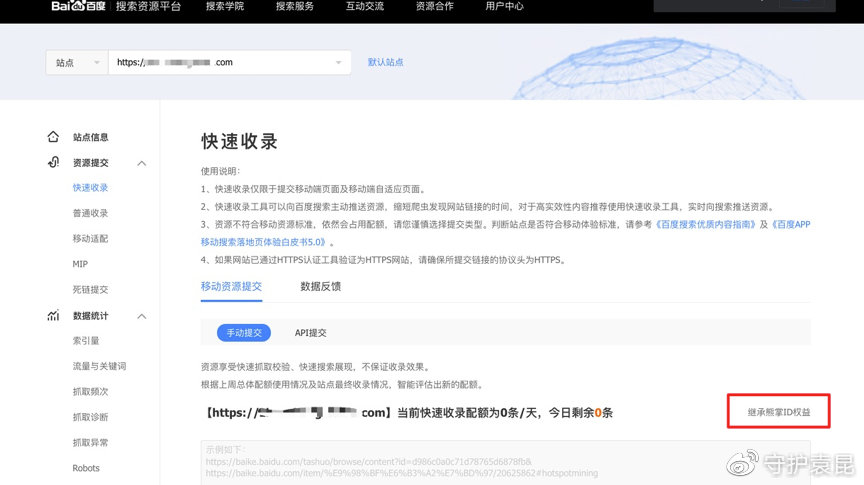Screen dimensions: 864x485
Task: Open 搜索学院 in the top navigation
Action: [225, 6]
